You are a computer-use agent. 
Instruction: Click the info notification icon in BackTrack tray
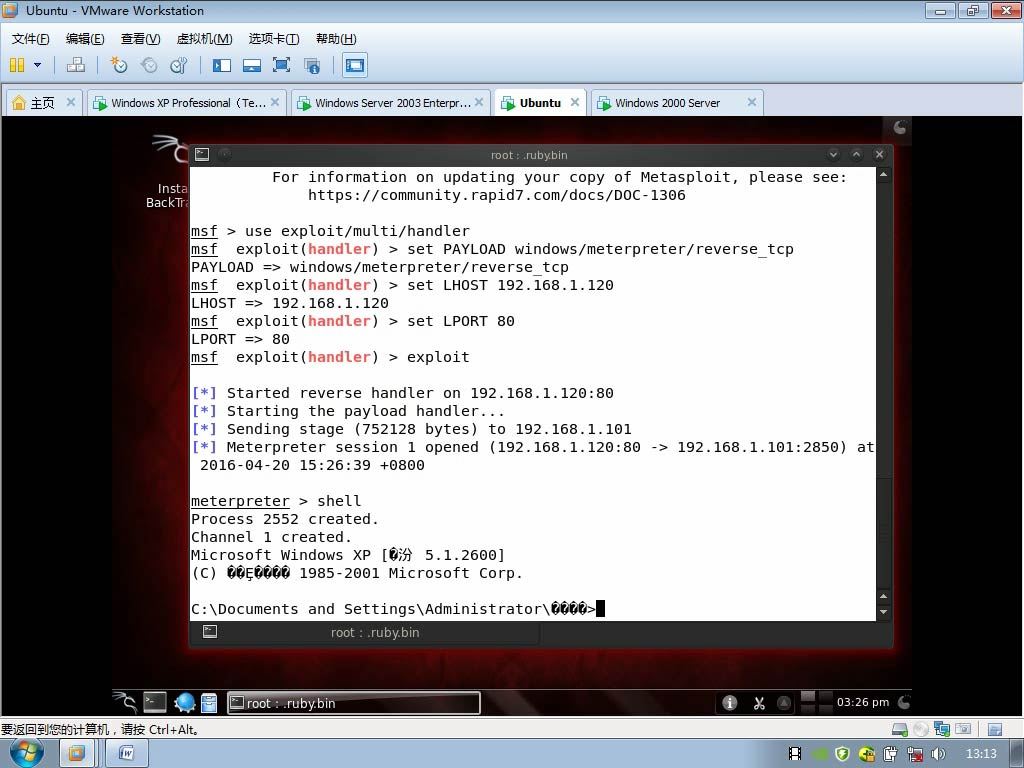[729, 703]
